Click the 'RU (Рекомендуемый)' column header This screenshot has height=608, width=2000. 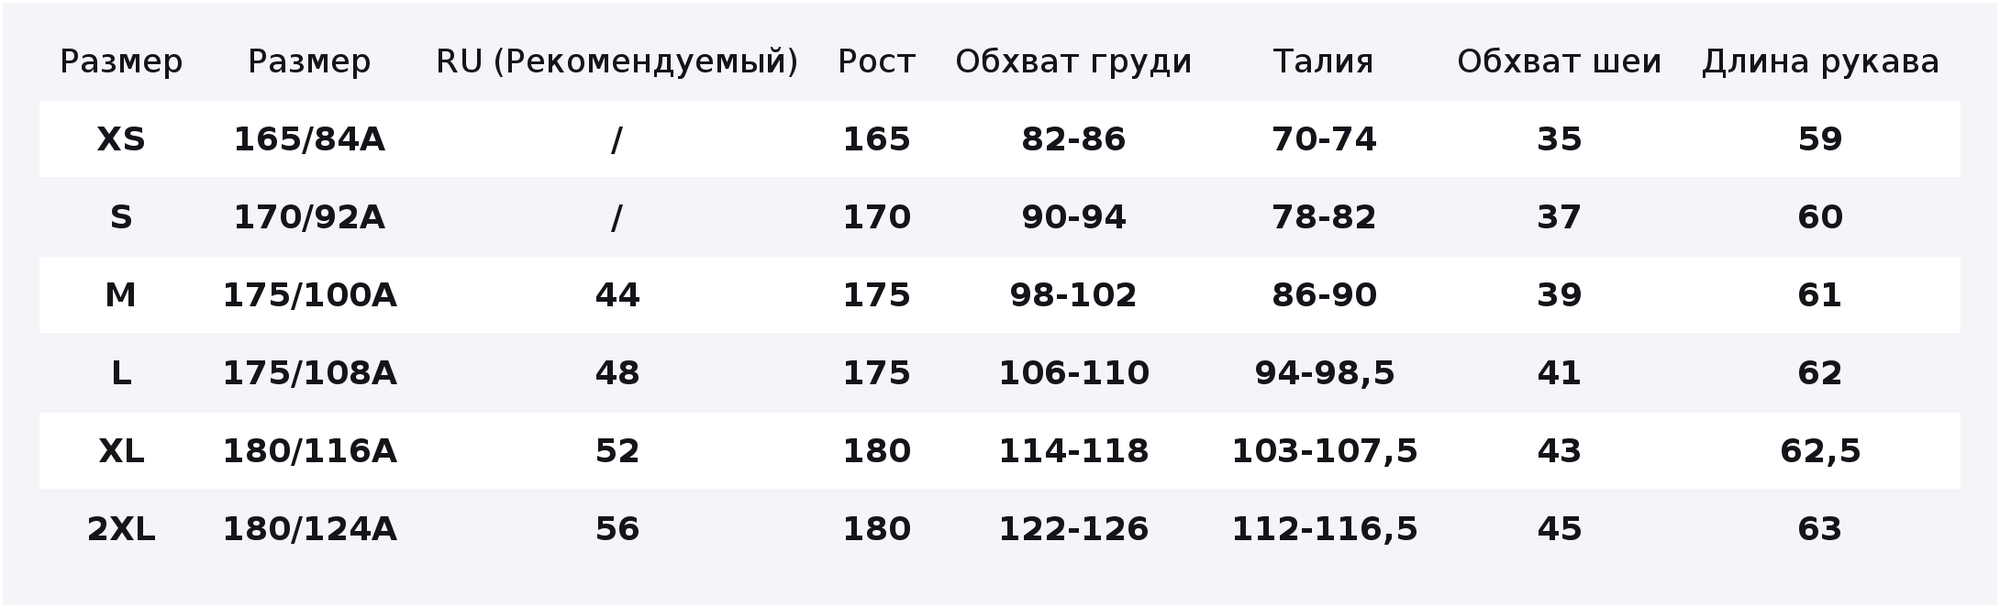click(617, 62)
